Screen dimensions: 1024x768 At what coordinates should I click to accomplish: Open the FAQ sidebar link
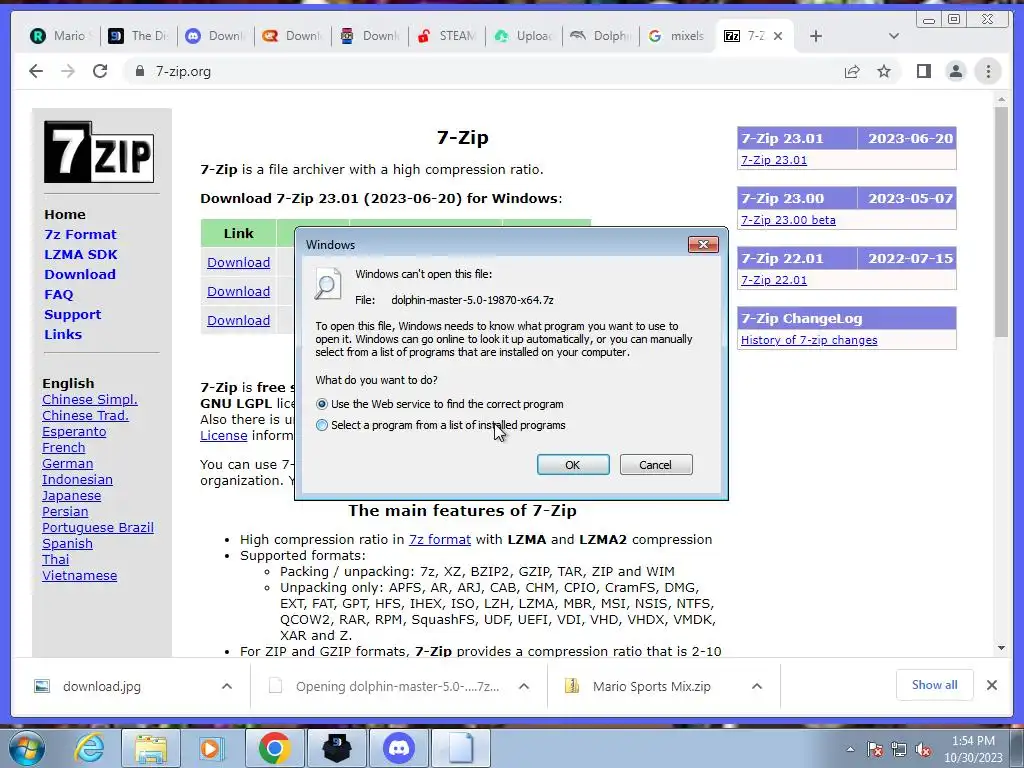pyautogui.click(x=59, y=295)
